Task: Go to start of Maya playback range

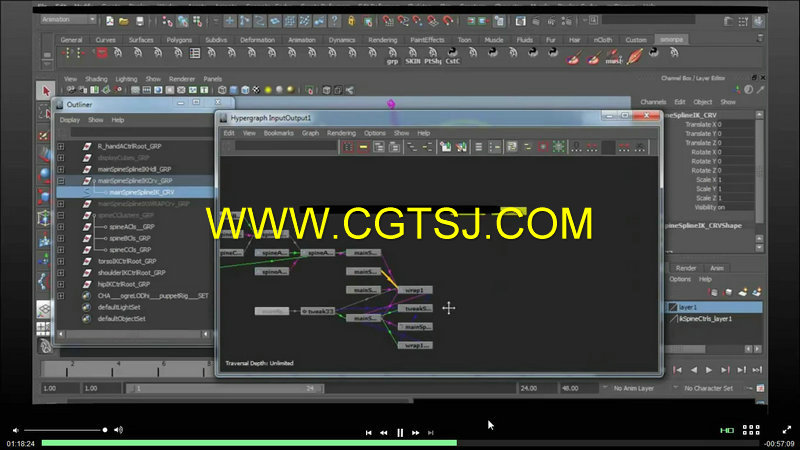Action: click(678, 370)
